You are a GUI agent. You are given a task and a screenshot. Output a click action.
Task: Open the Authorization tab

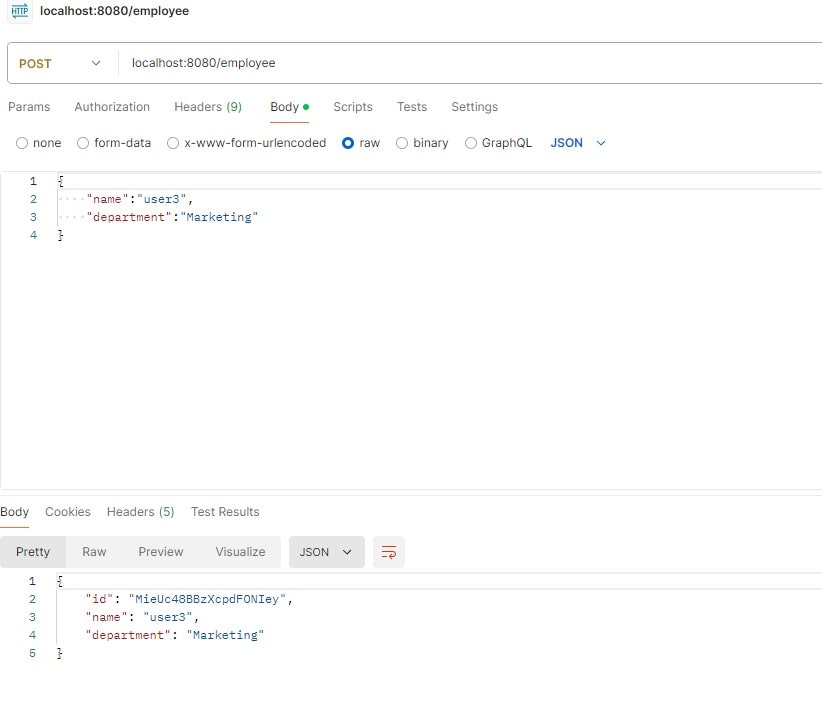pos(112,107)
